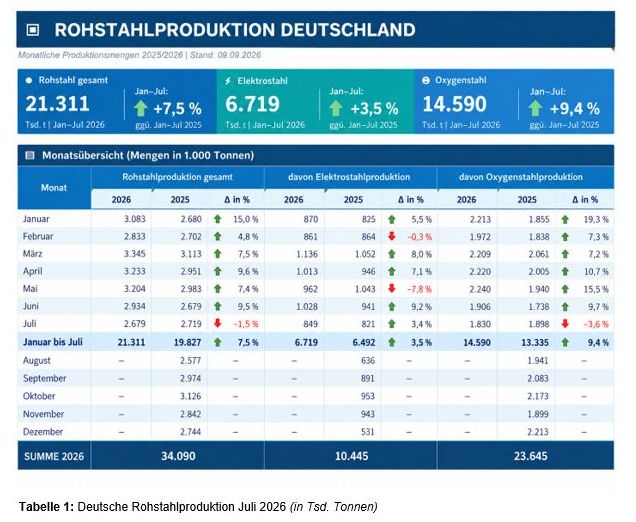Click the value 6.492 in Januar bis Juli row

click(x=364, y=342)
